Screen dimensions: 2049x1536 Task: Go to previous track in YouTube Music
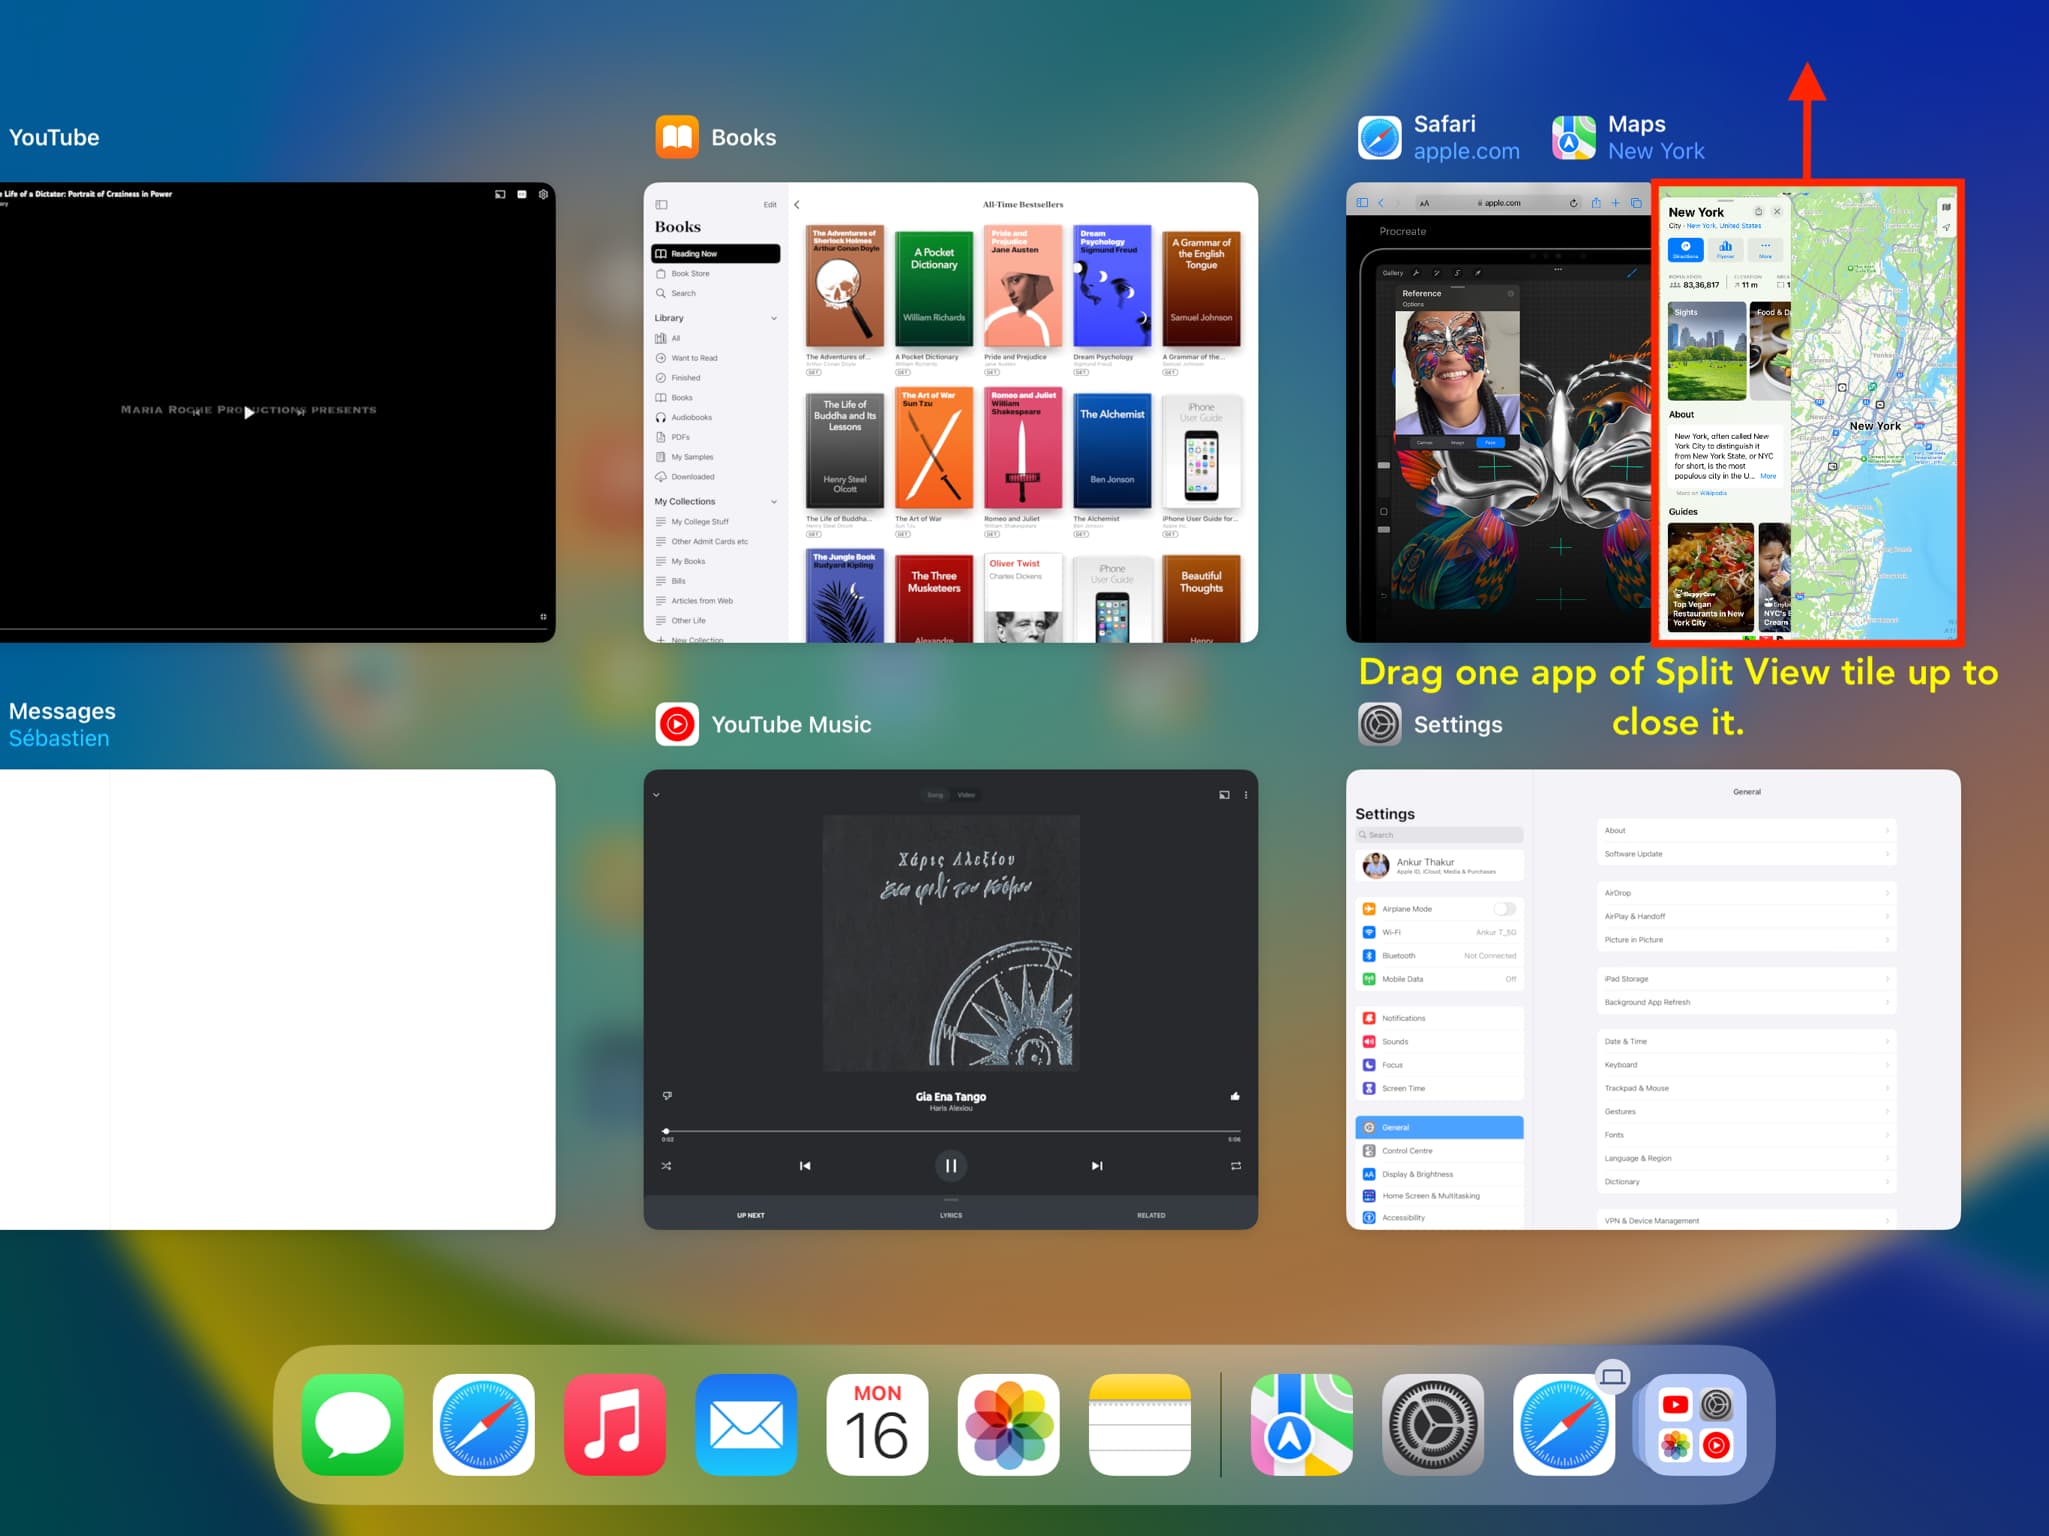(805, 1166)
